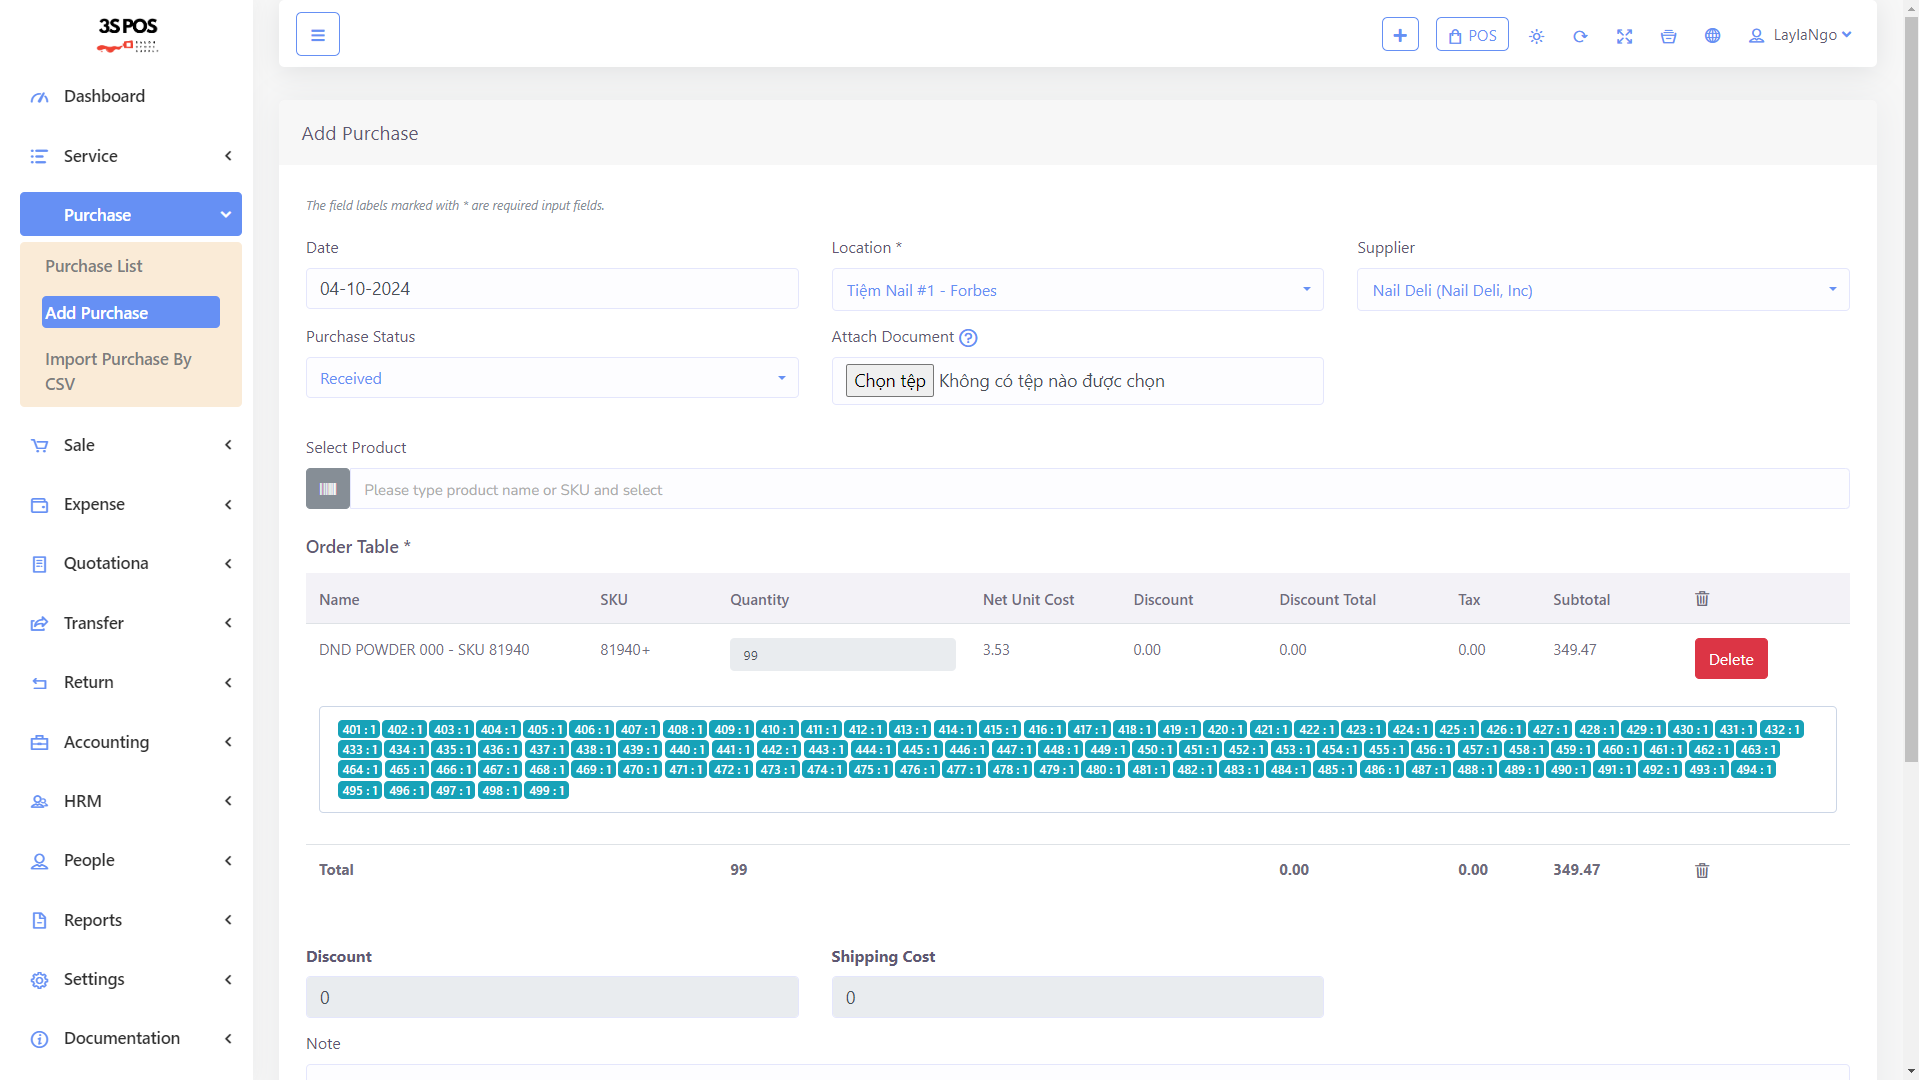Screen dimensions: 1919x1080
Task: Click the product search input field
Action: (x=1098, y=490)
